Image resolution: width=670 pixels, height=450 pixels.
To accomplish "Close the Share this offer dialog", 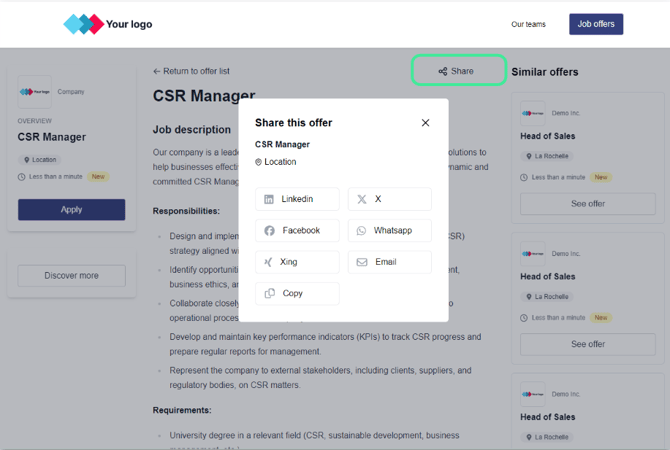I will 425,123.
